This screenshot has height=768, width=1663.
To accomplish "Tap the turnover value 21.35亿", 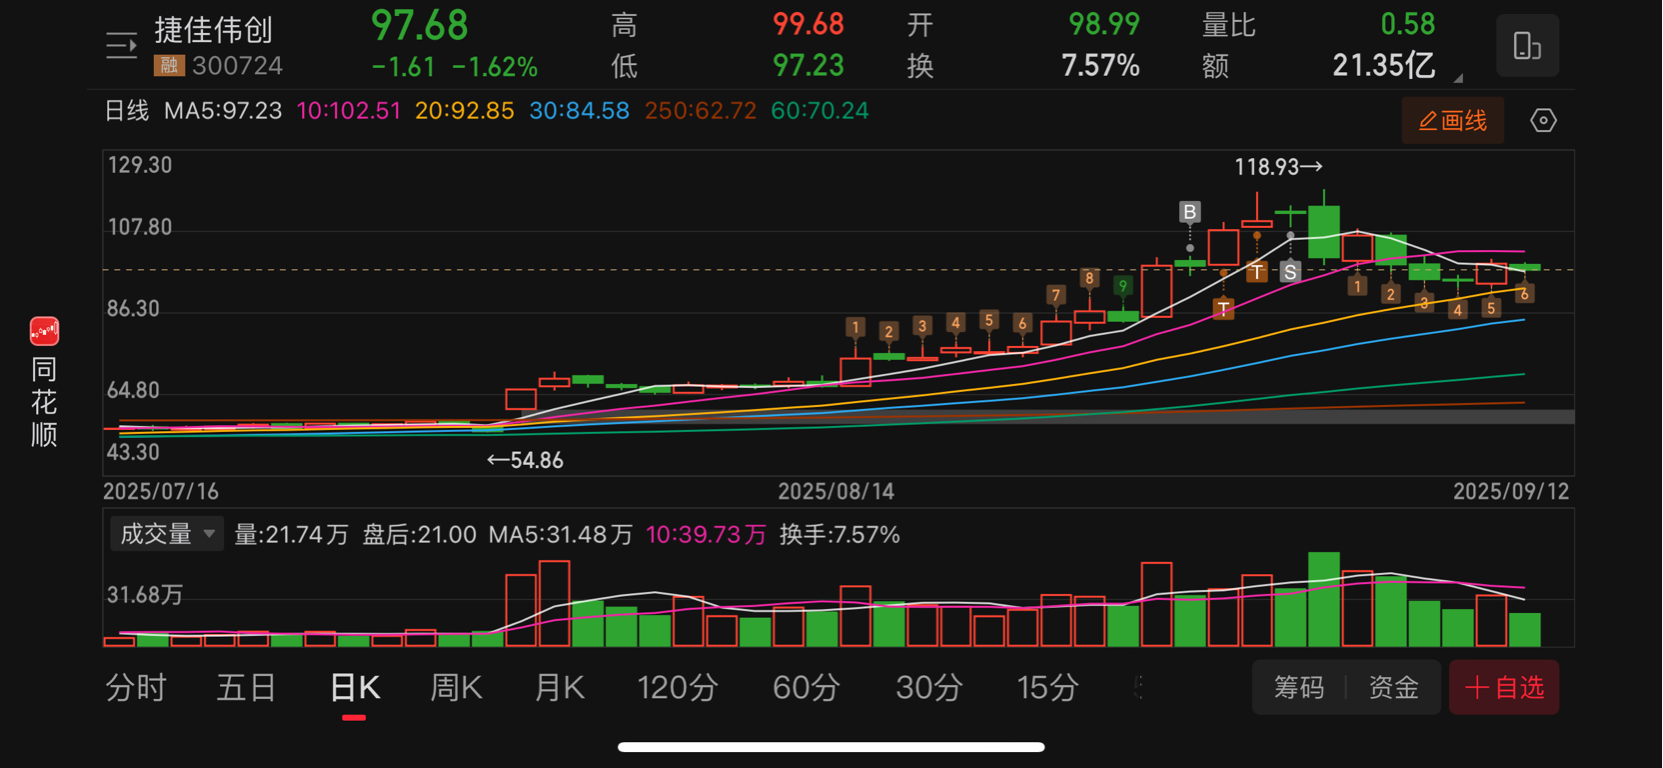I will coord(1384,66).
